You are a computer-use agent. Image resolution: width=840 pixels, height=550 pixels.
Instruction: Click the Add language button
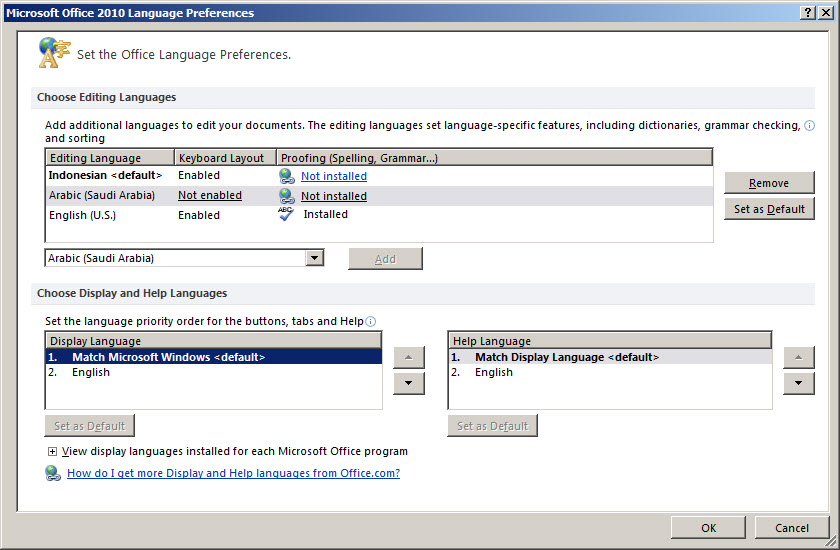pos(385,259)
